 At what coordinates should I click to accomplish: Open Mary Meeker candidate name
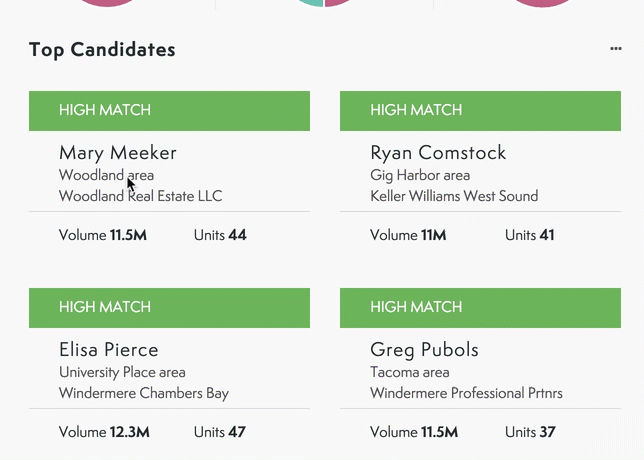click(118, 153)
